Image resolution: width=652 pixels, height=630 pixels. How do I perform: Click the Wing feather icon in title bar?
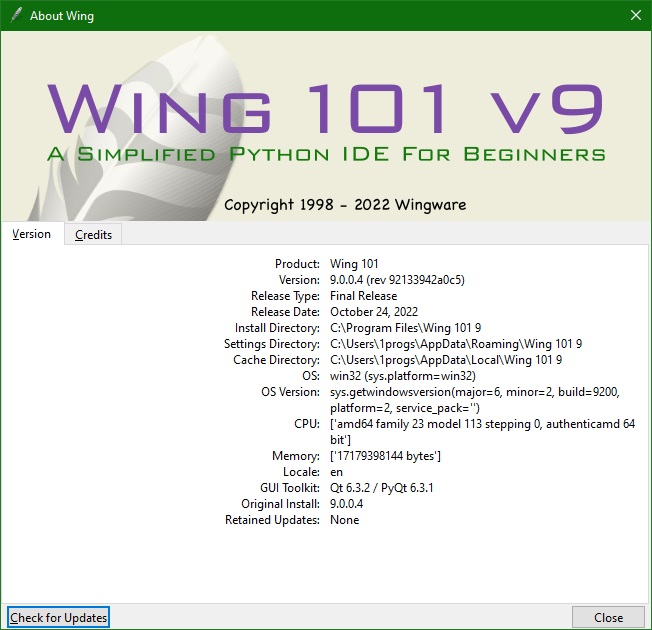point(16,15)
